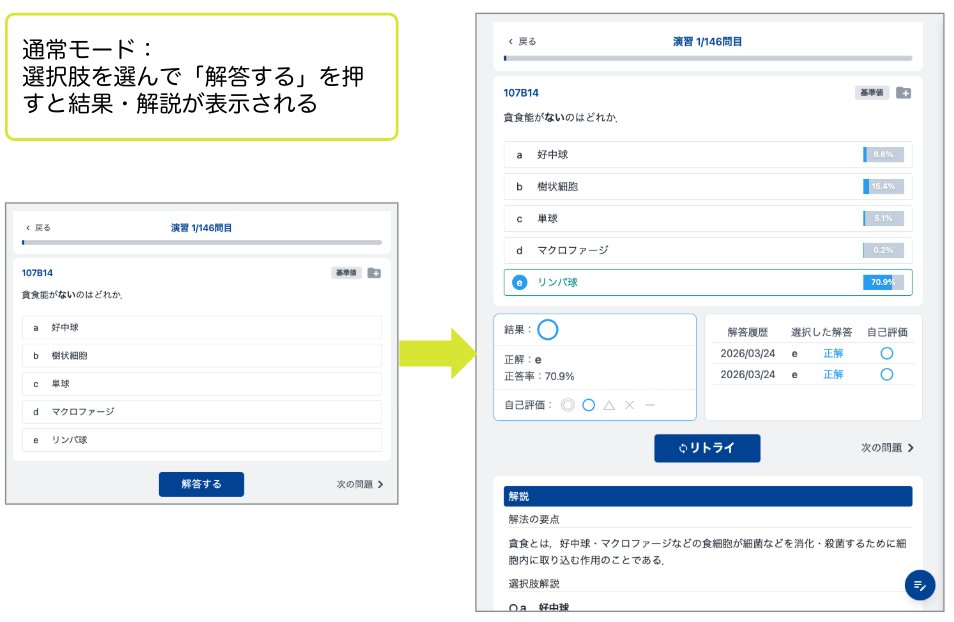
Task: Click the 基準値 tag on the results screen
Action: [871, 93]
